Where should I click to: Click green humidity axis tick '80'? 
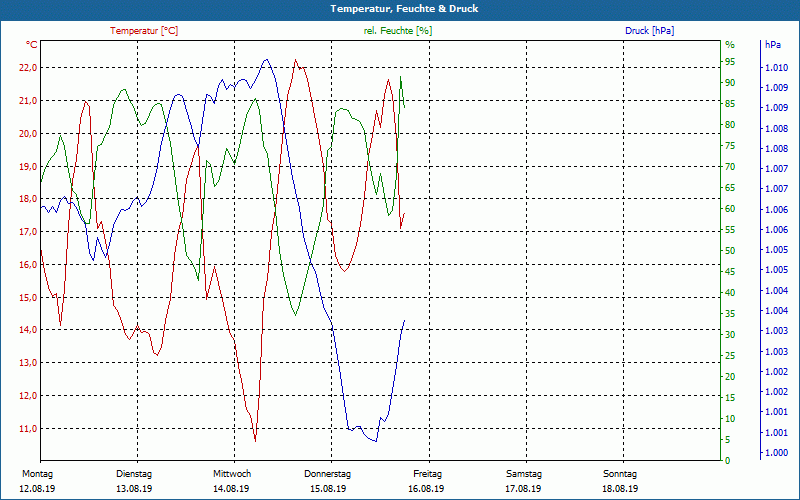[730, 125]
